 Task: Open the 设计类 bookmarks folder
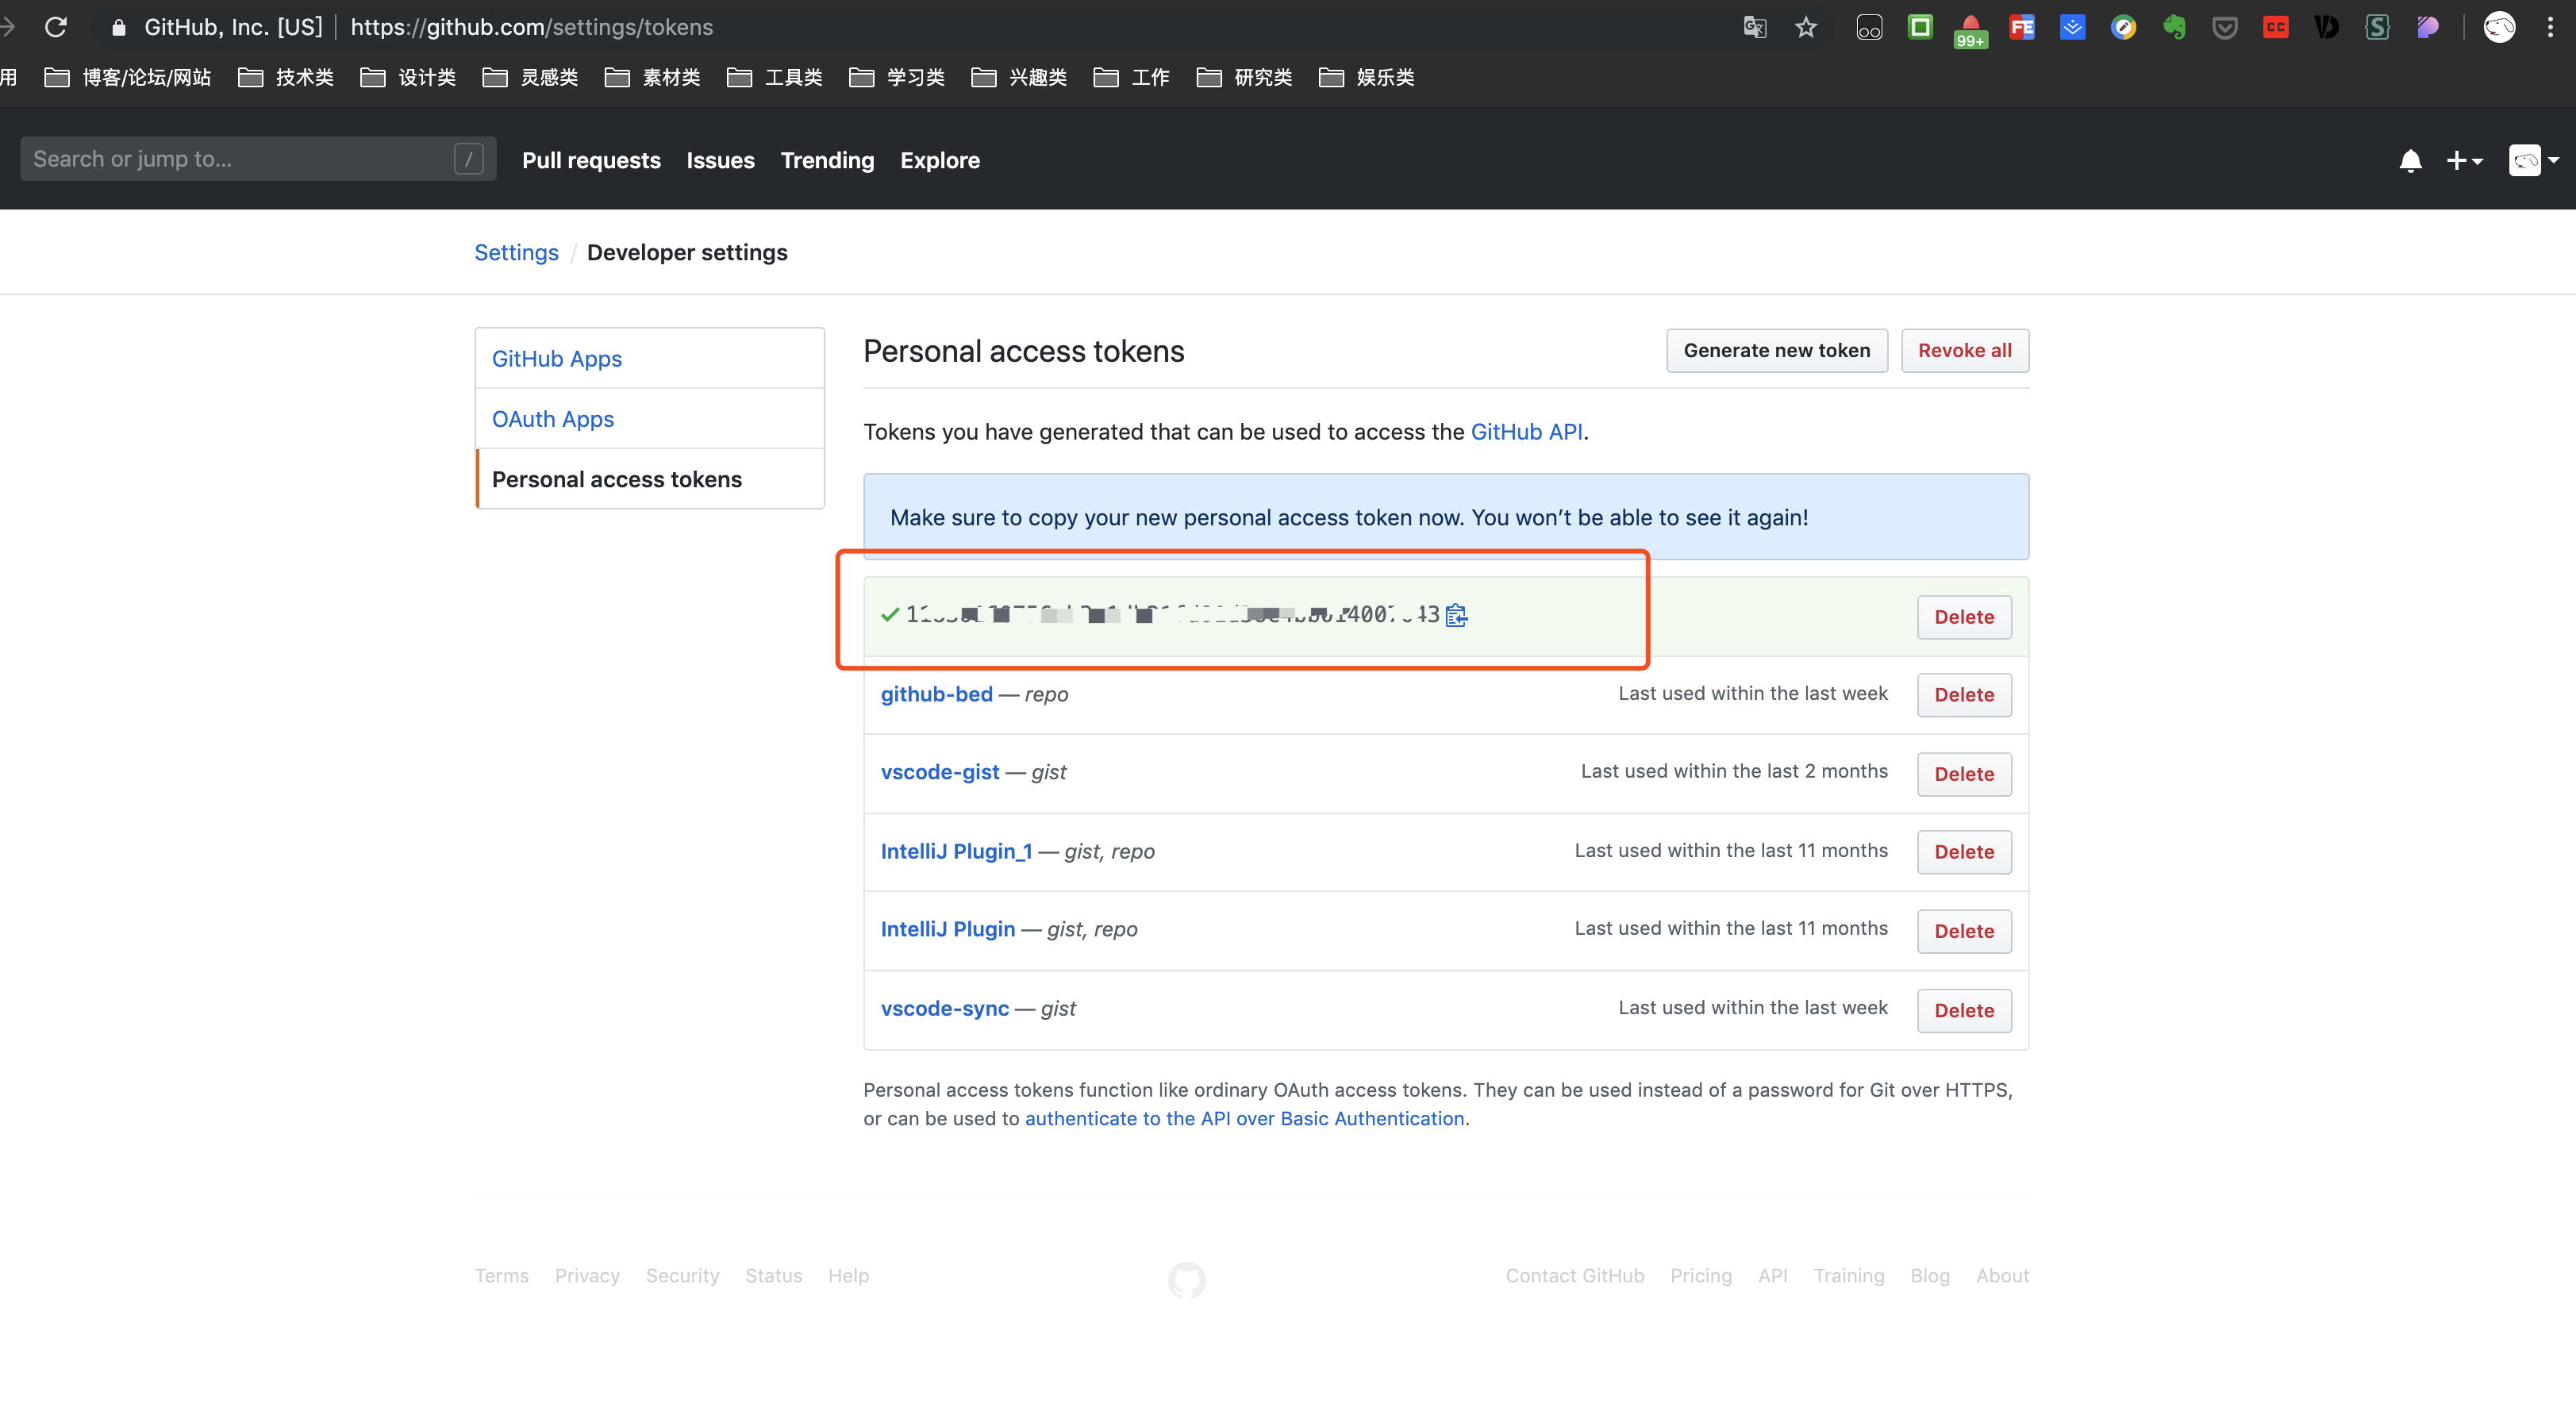coord(408,77)
